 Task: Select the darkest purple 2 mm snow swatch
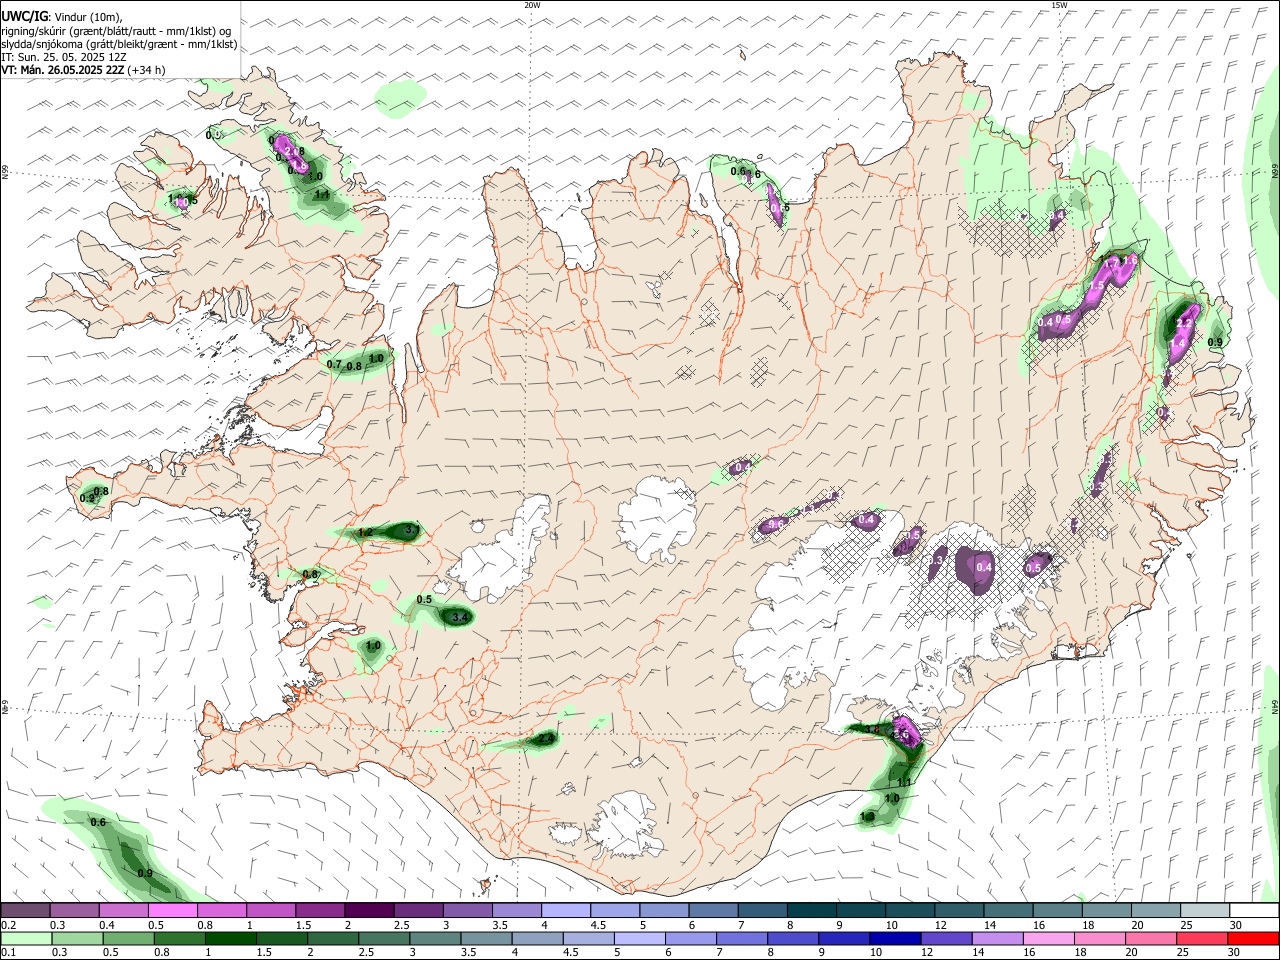(368, 911)
